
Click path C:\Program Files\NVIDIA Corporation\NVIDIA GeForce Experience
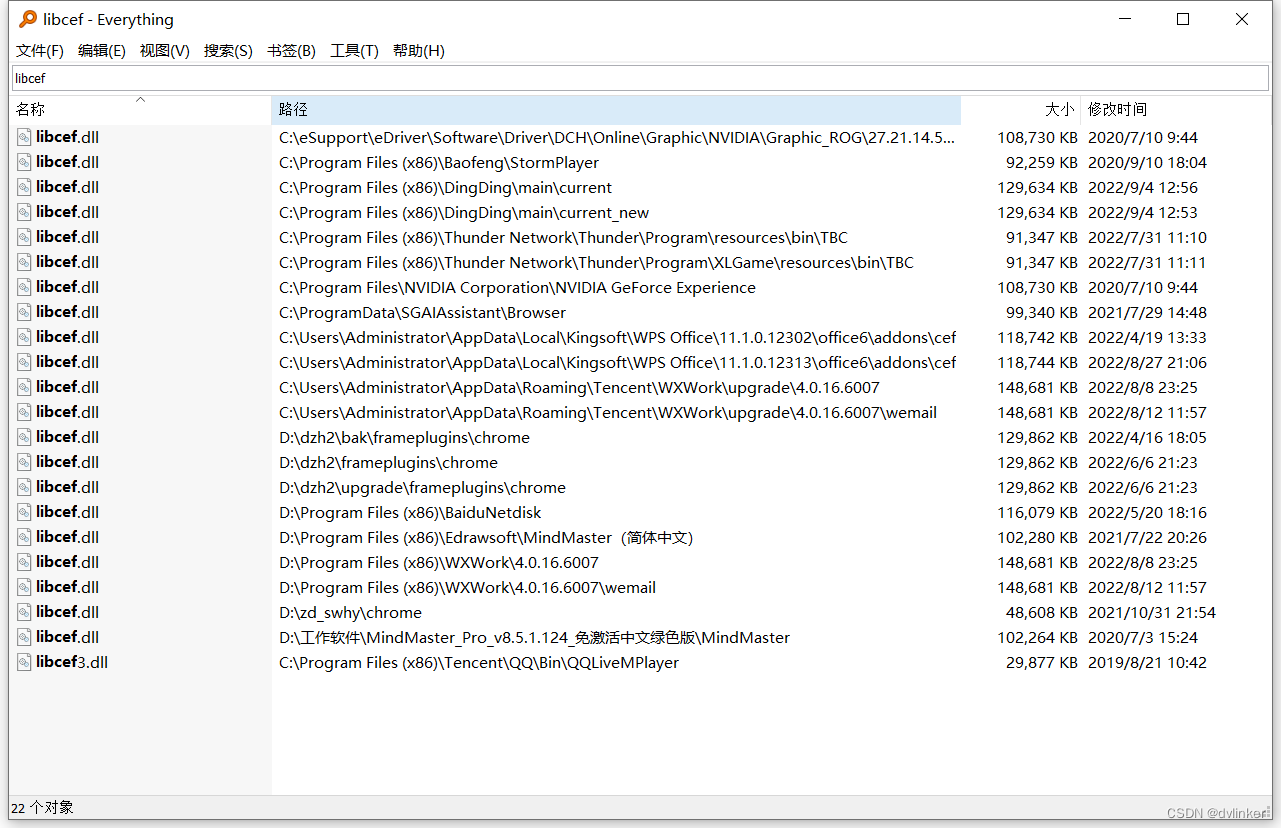pos(517,287)
